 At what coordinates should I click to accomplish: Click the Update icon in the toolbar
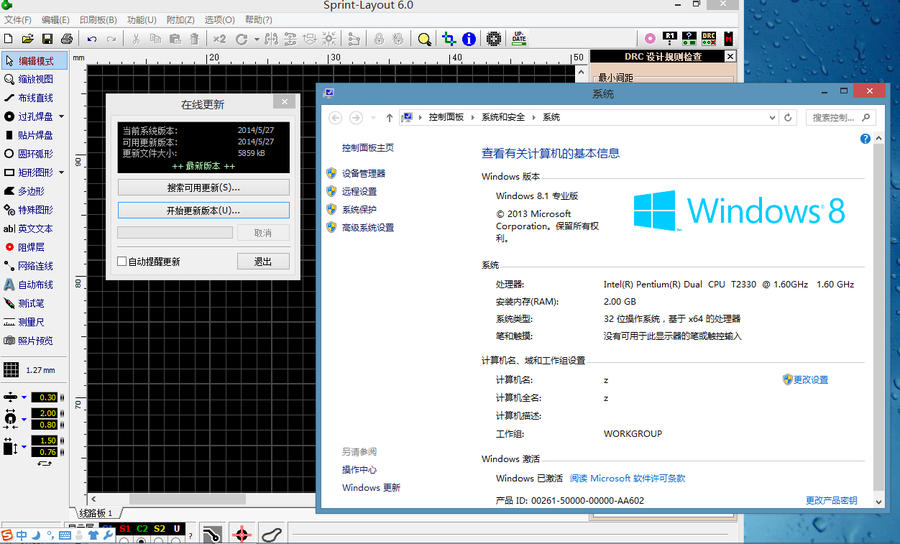pos(519,39)
